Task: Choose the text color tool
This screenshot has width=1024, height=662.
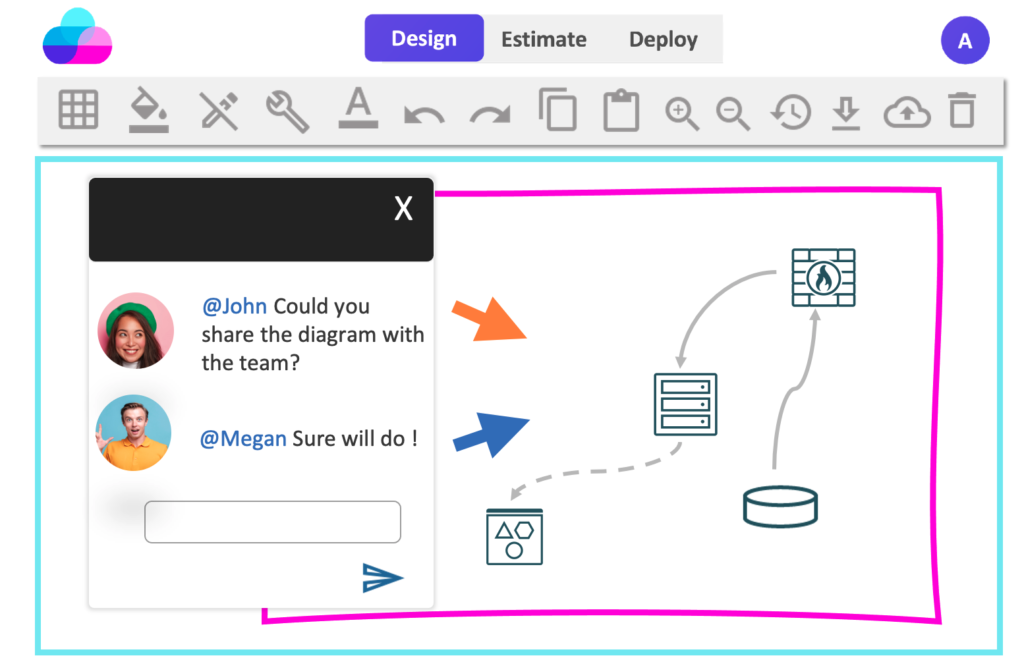Action: pyautogui.click(x=358, y=108)
